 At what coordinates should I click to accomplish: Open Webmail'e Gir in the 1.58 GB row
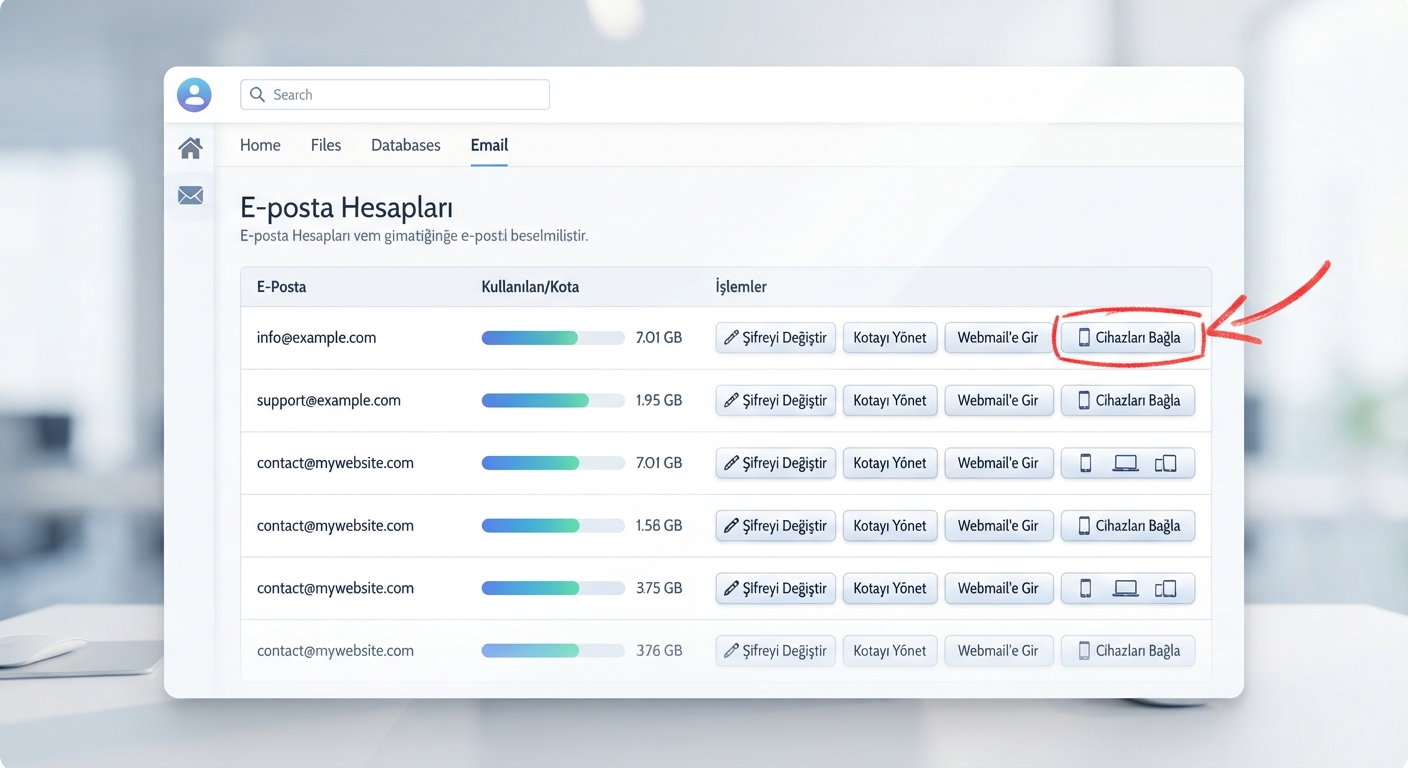pos(999,526)
